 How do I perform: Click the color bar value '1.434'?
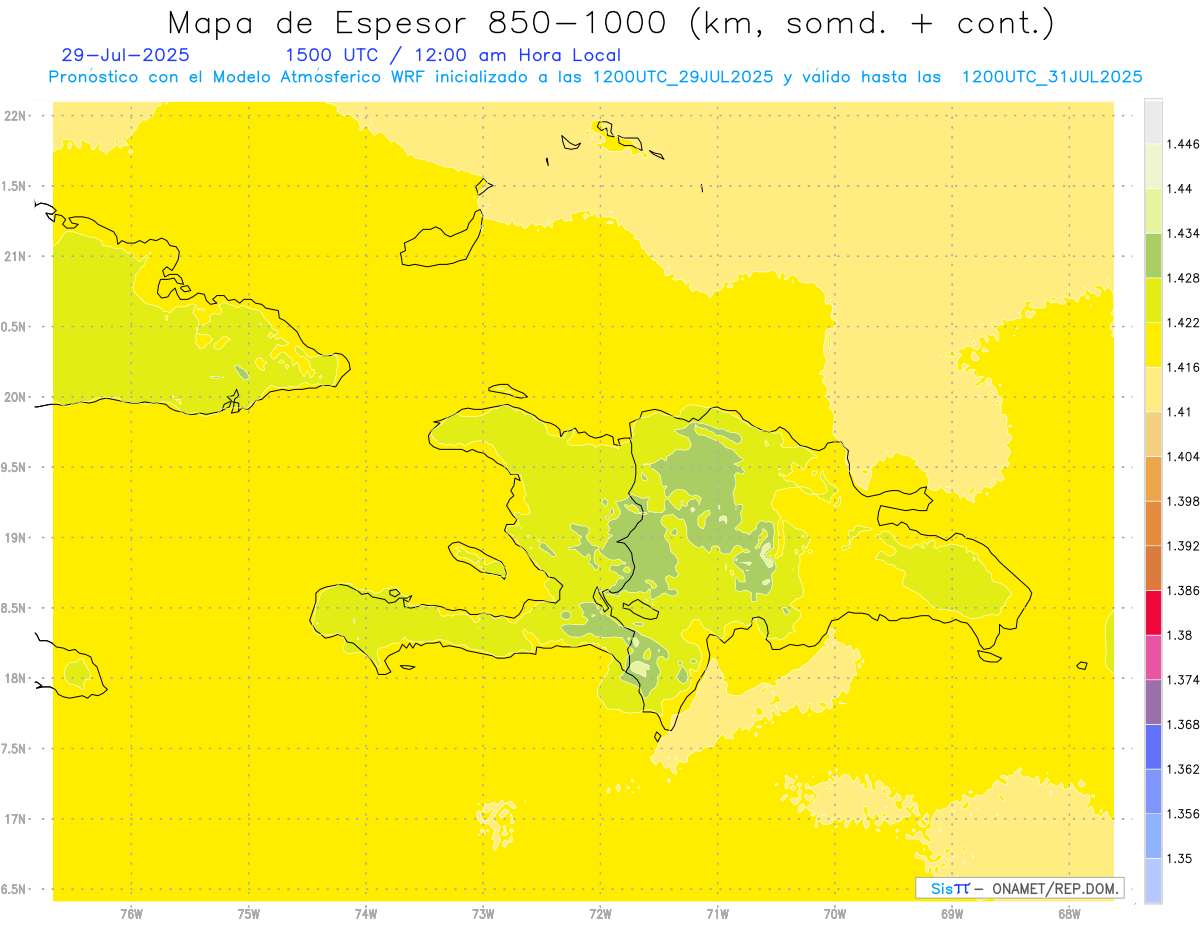1184,233
